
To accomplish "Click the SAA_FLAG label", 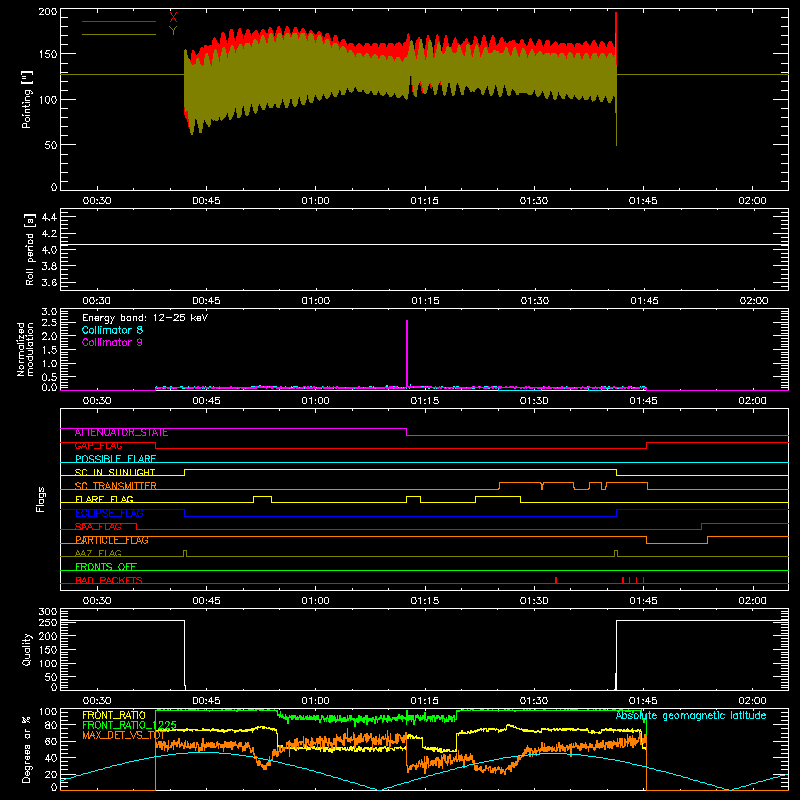I will click(98, 527).
